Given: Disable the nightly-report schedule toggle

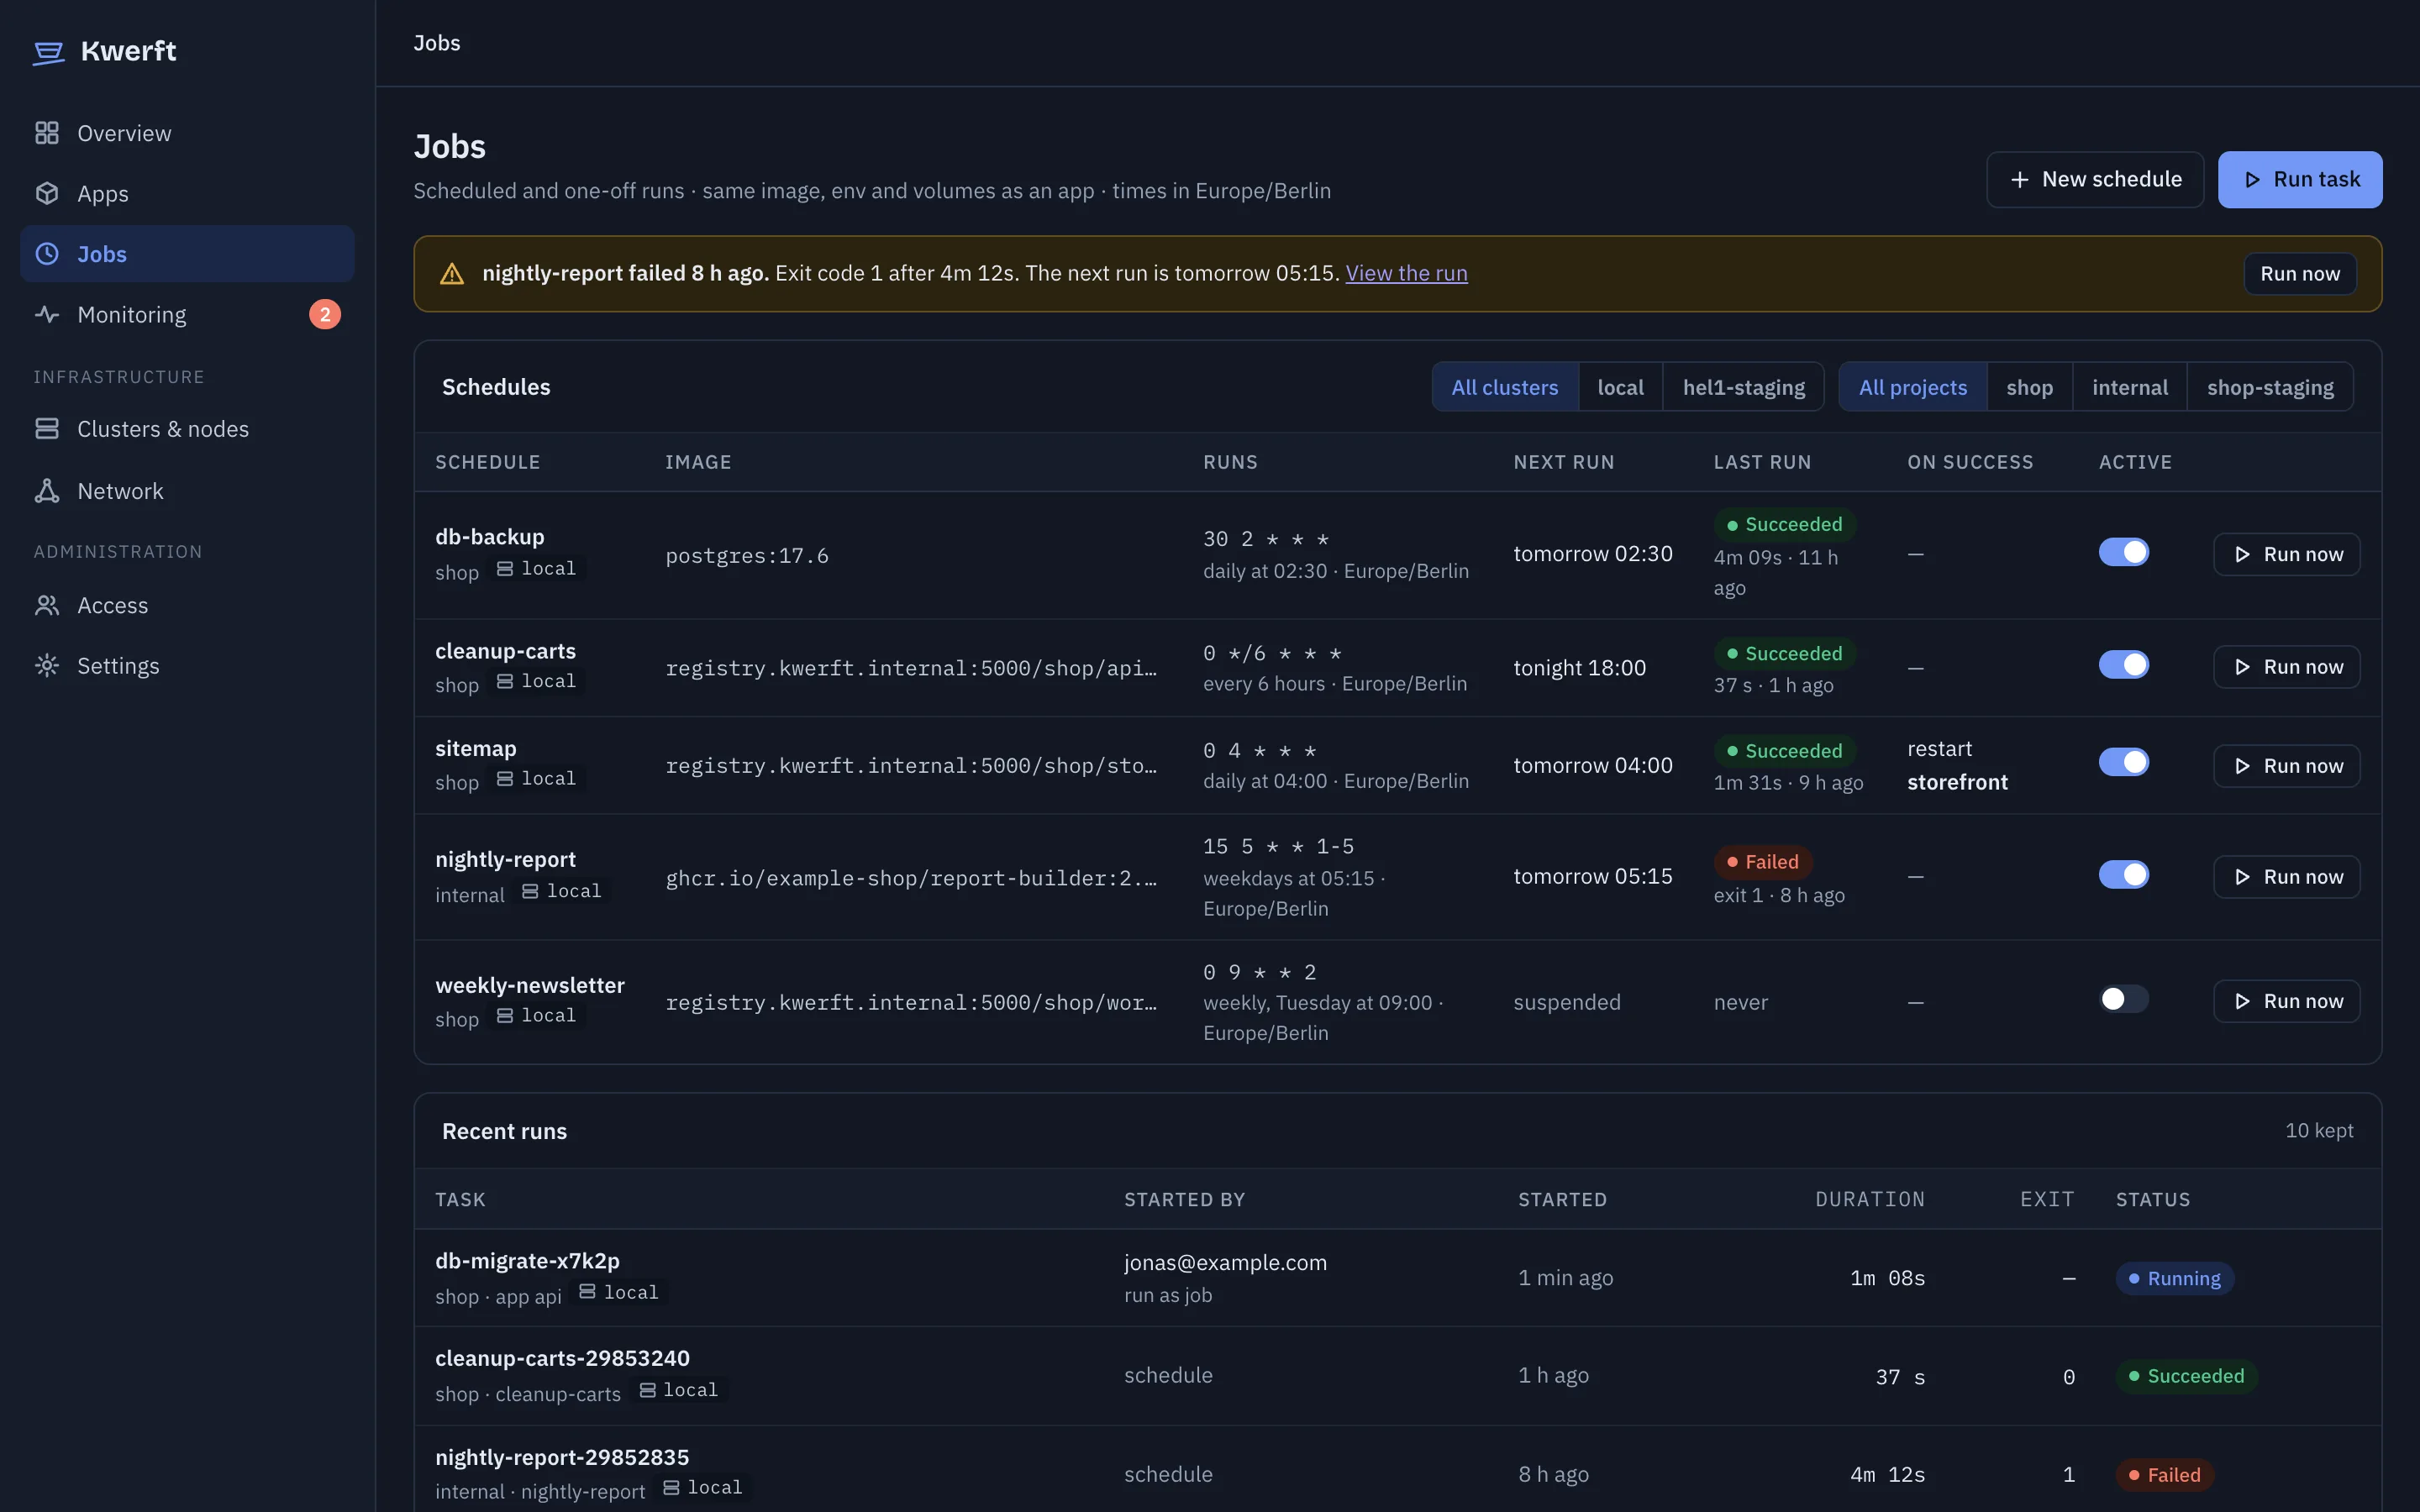Looking at the screenshot, I should click(x=2123, y=875).
